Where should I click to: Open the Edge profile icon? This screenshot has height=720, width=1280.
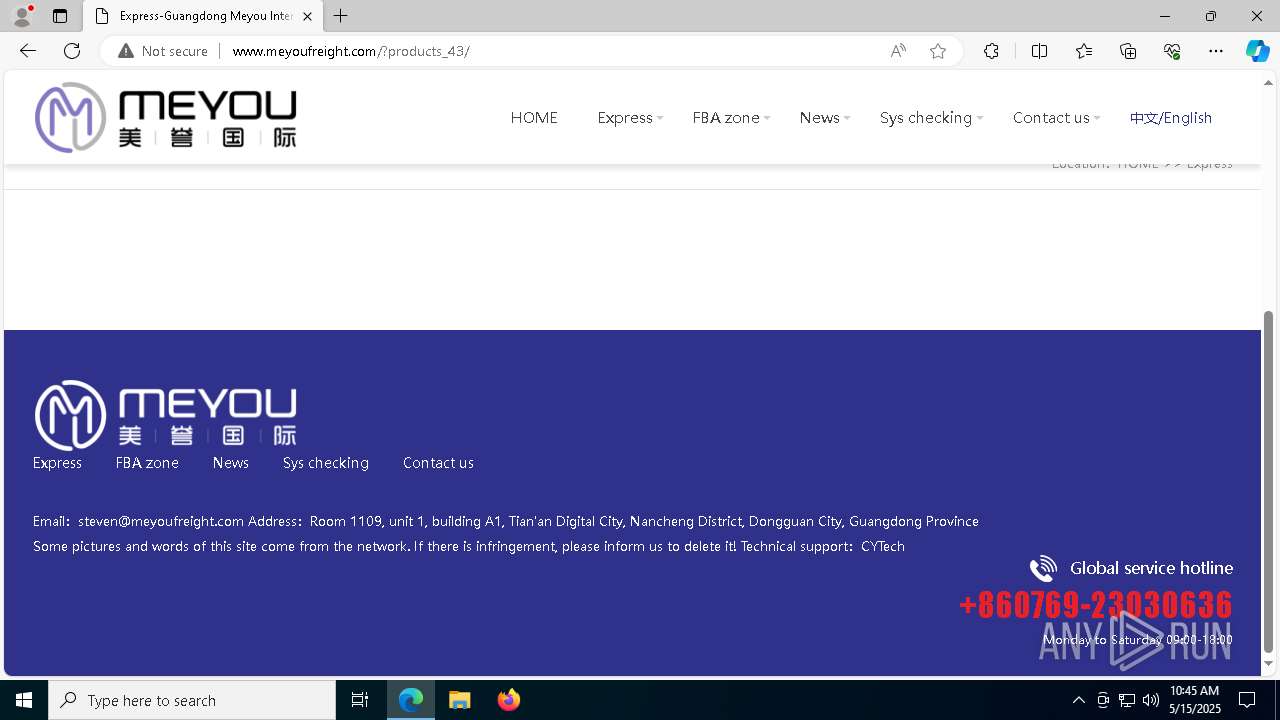22,16
